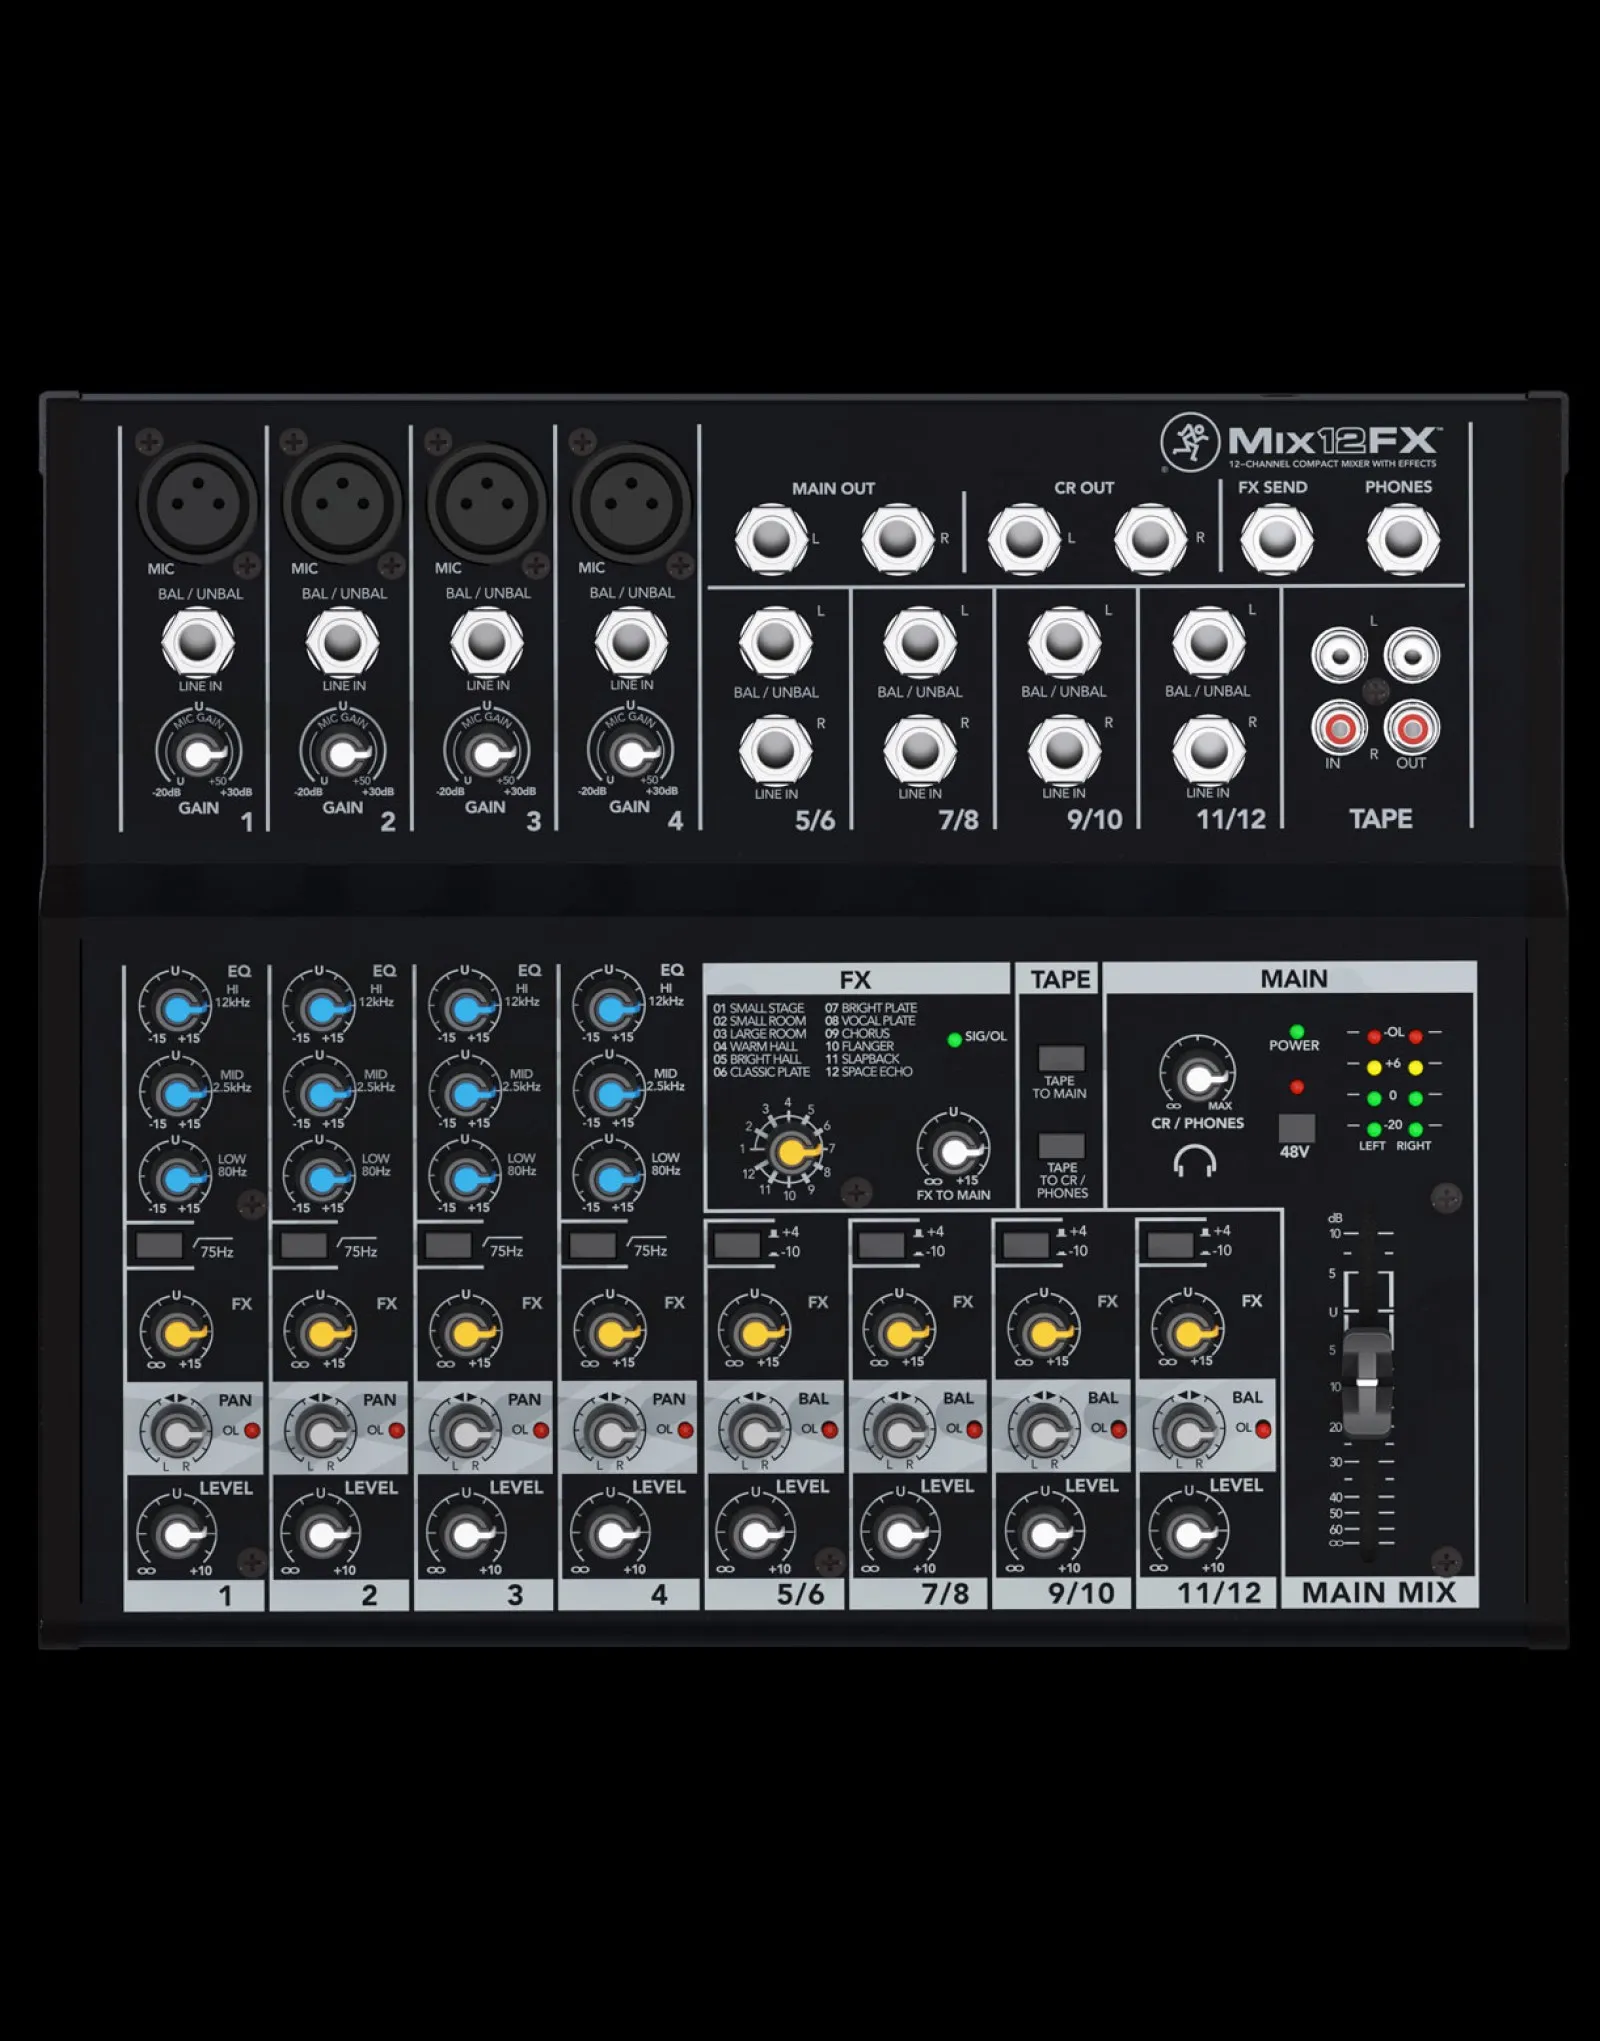The width and height of the screenshot is (1600, 2041).
Task: Click the channel 1 XLR mic input
Action: point(197,505)
